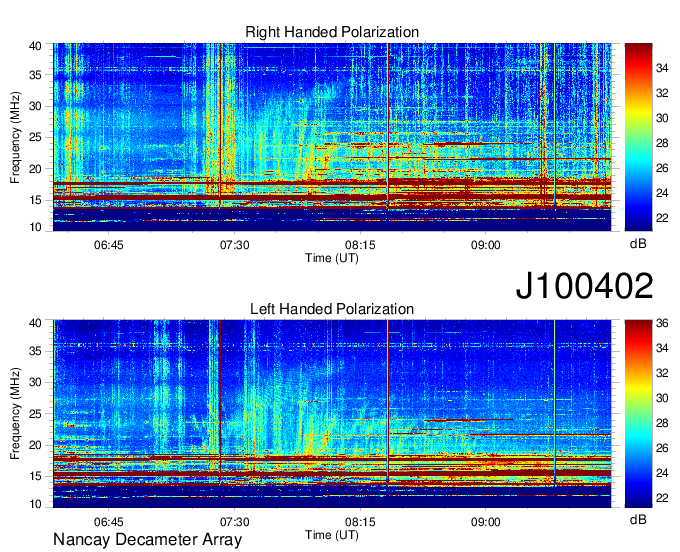Click the 09:00 tick of the right-handed plot
This screenshot has height=552, width=680.
click(485, 245)
